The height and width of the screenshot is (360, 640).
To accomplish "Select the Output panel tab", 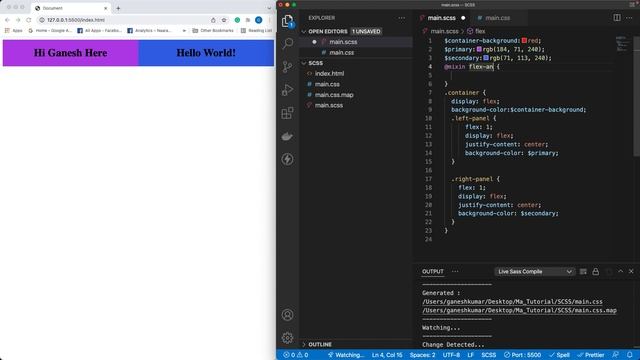I will point(433,271).
